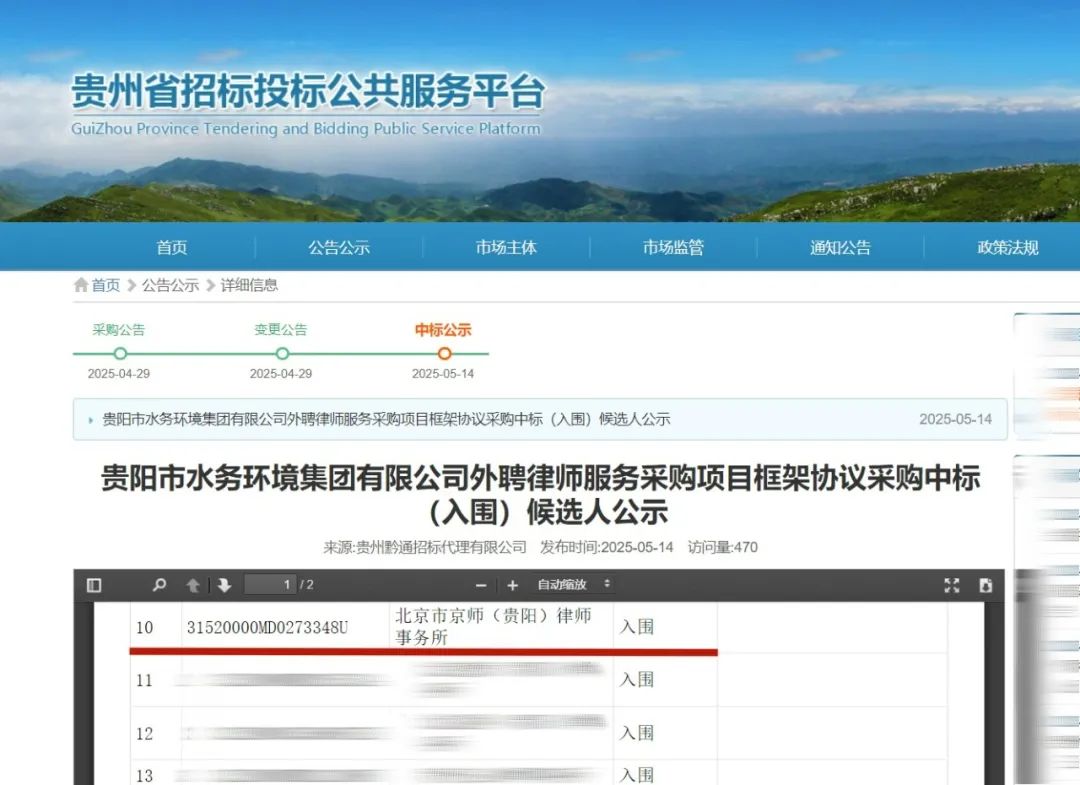Zoom out the PDF with minus button
Viewport: 1080px width, 785px height.
pos(481,586)
